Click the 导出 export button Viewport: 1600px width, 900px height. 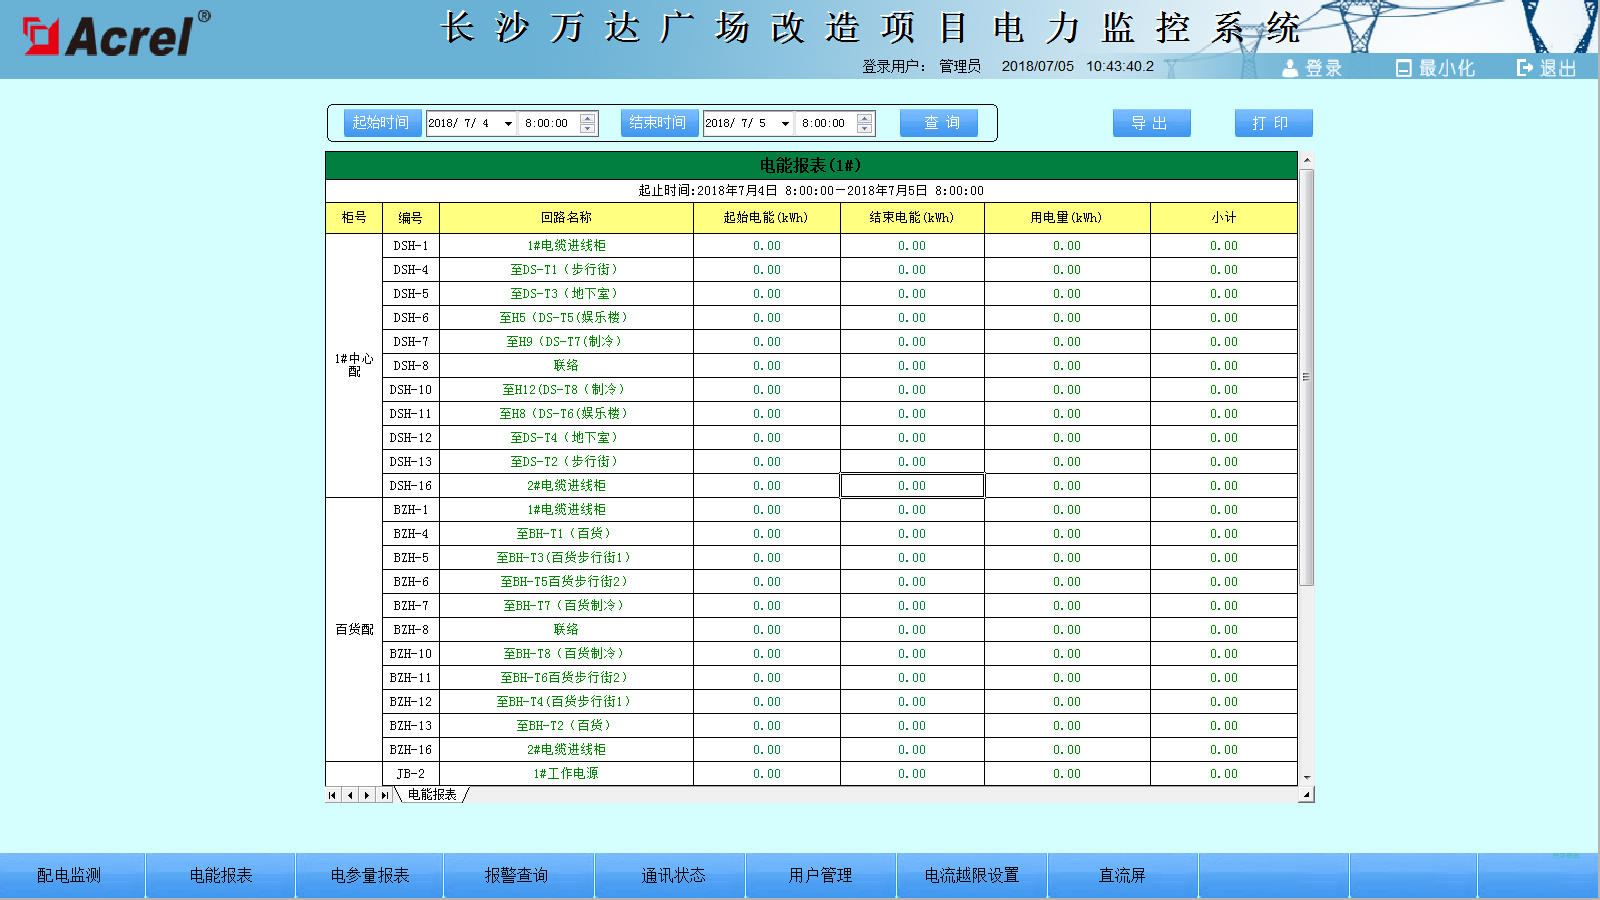point(1151,123)
